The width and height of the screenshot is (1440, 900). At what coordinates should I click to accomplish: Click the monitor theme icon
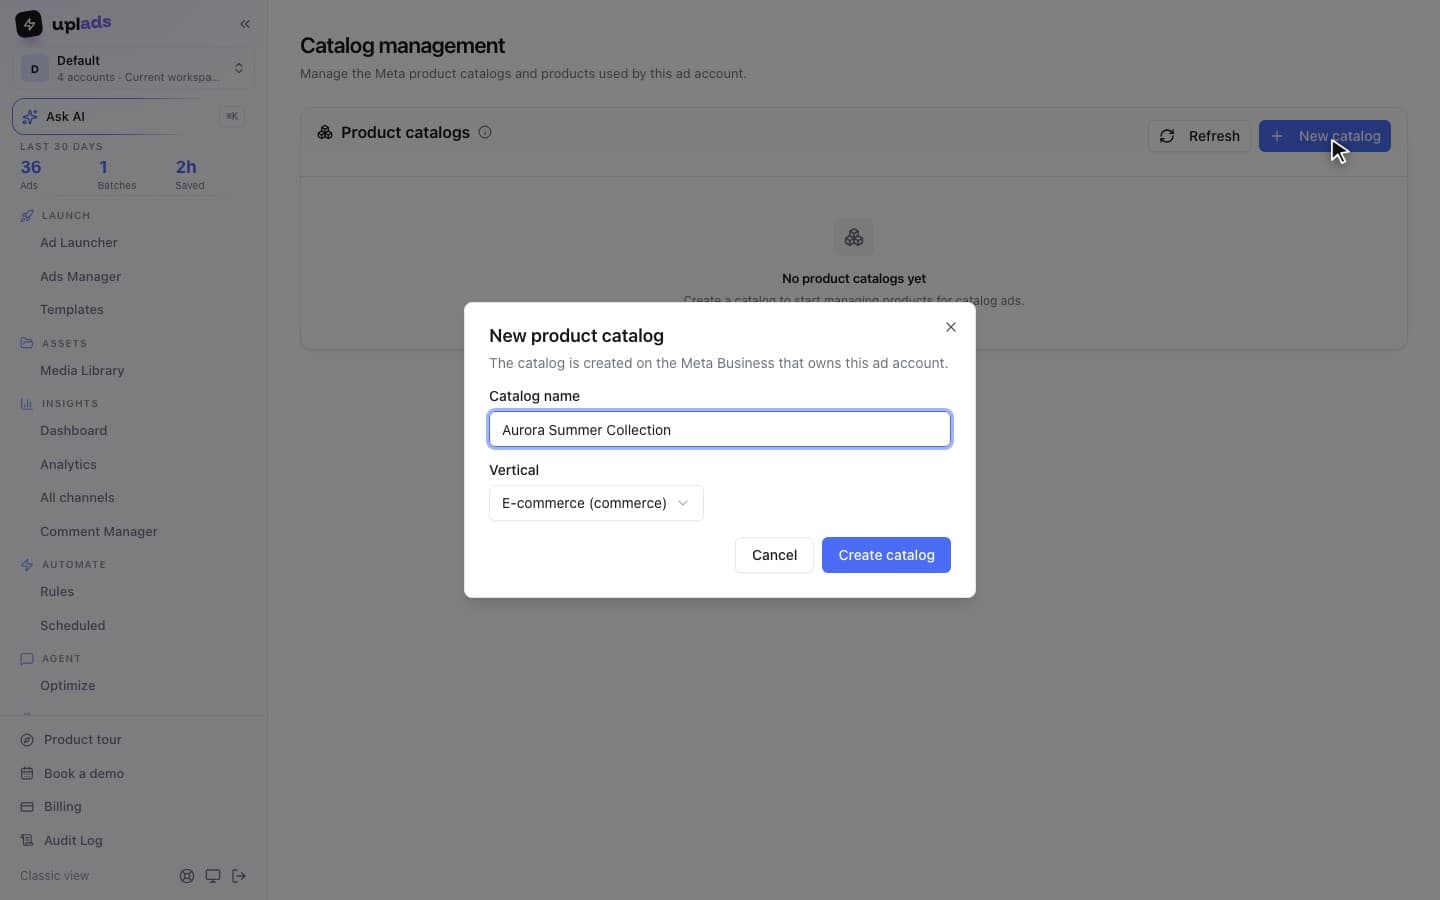pyautogui.click(x=213, y=876)
